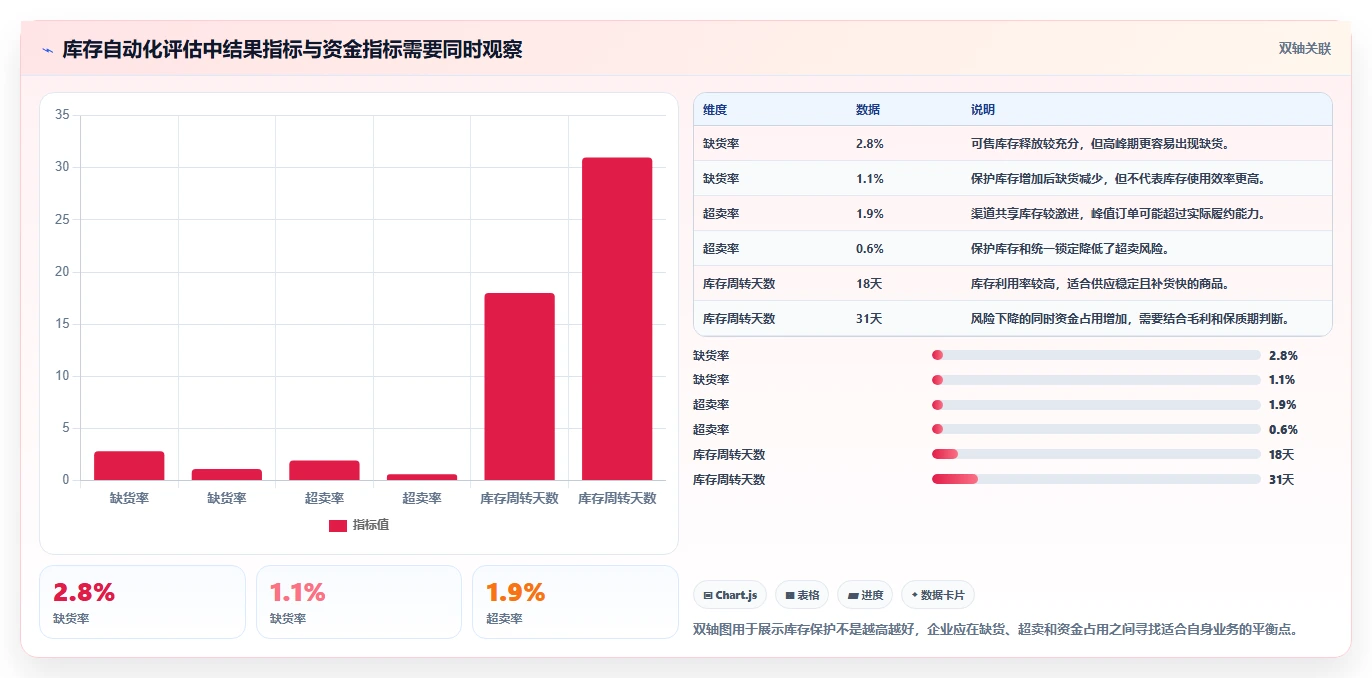Toggle the 指标值 legend swatch in the chart
The image size is (1372, 678).
(x=338, y=525)
